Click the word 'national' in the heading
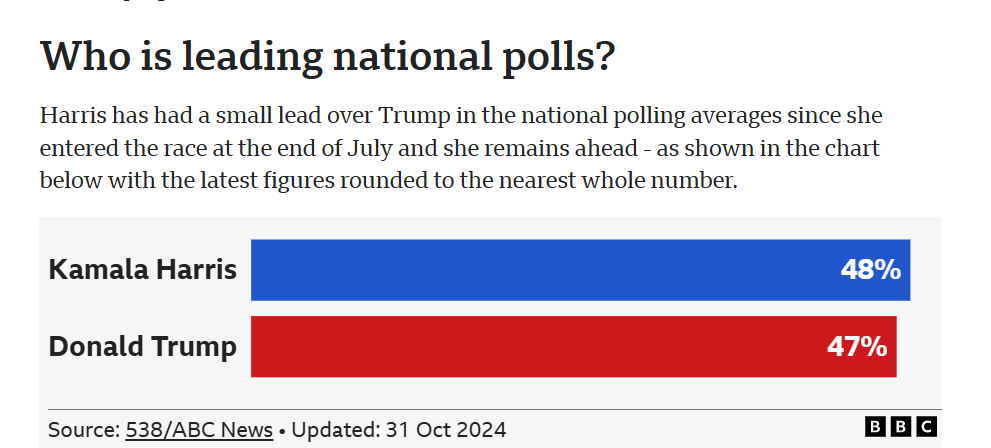The height and width of the screenshot is (448, 991). point(412,57)
